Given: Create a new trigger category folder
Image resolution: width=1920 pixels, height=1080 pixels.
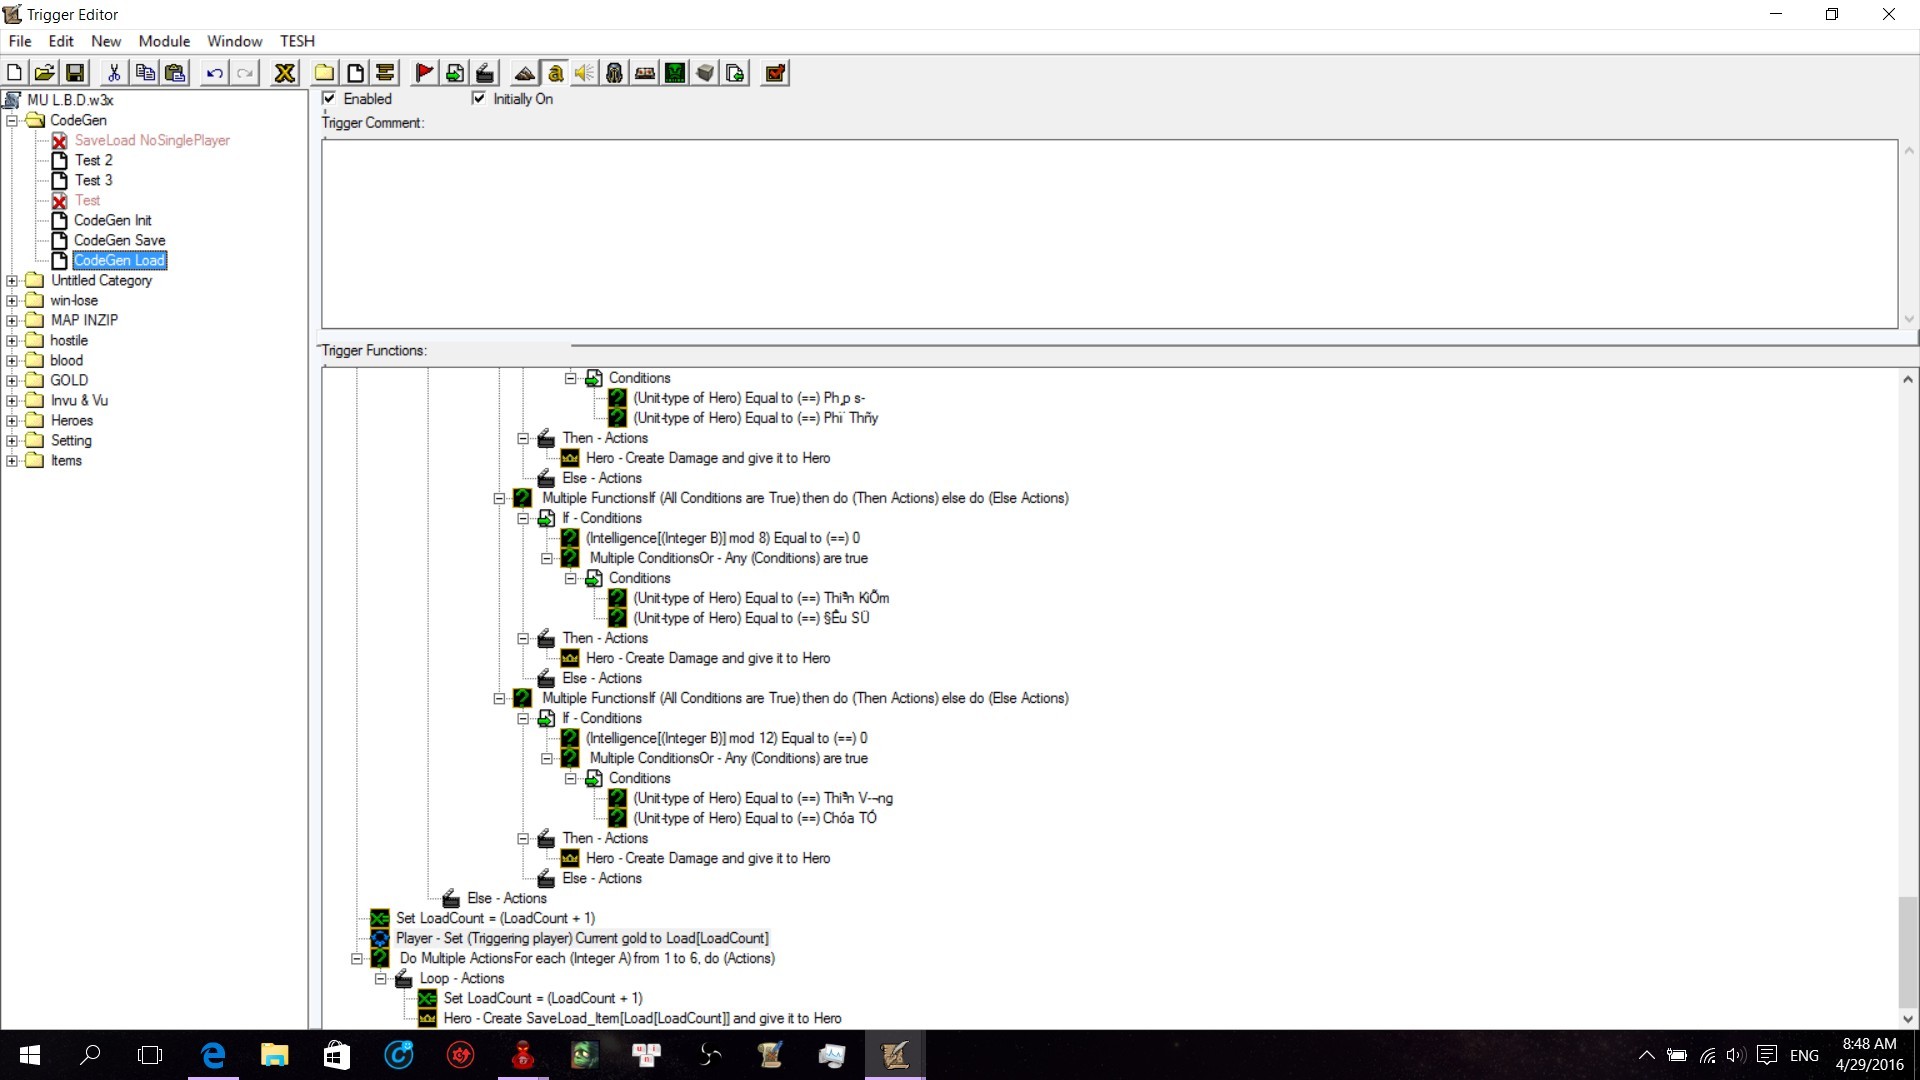Looking at the screenshot, I should (325, 73).
